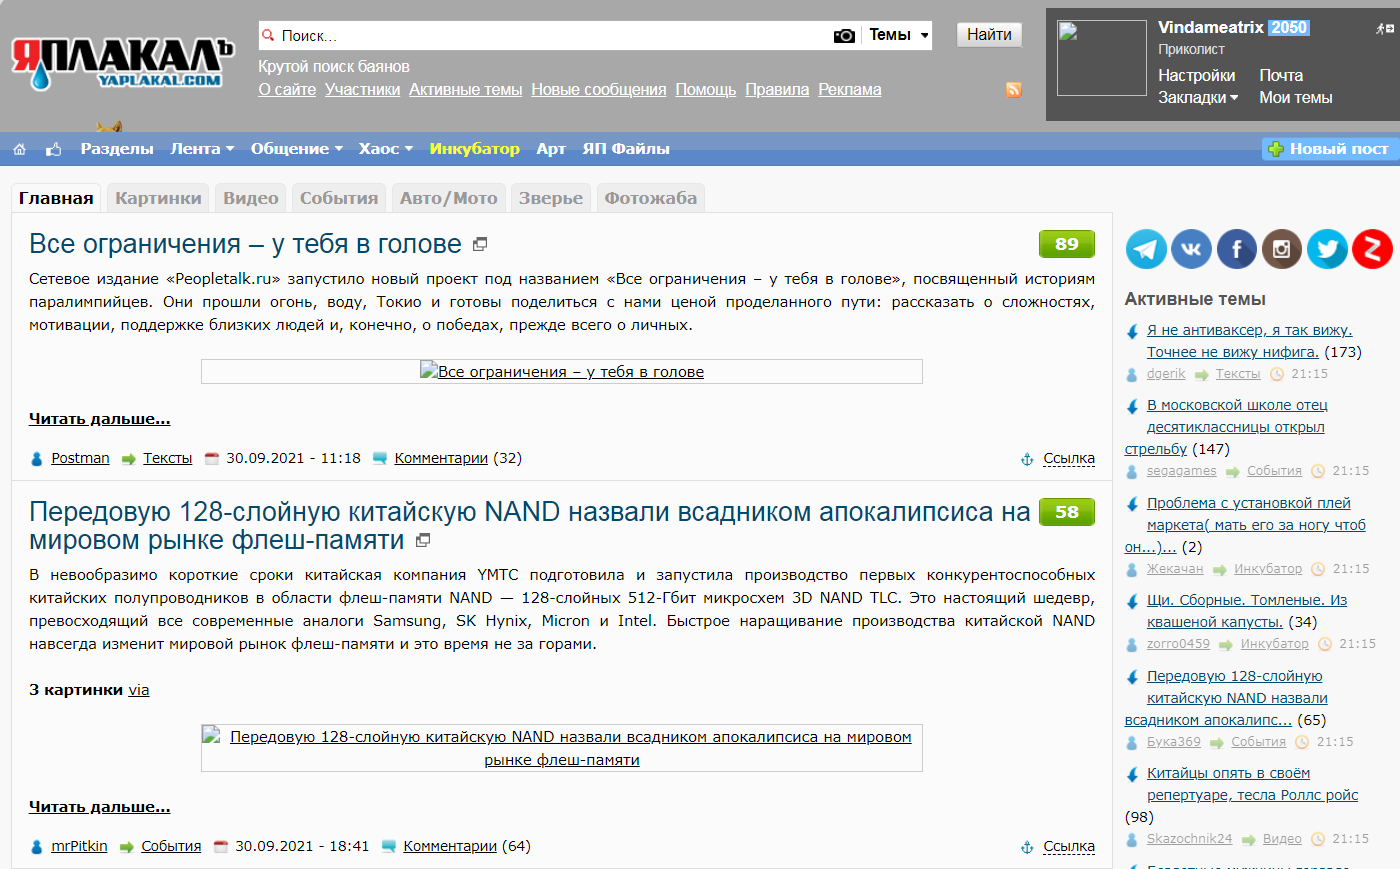
Task: Switch to the Фотожаба tab
Action: [x=651, y=198]
